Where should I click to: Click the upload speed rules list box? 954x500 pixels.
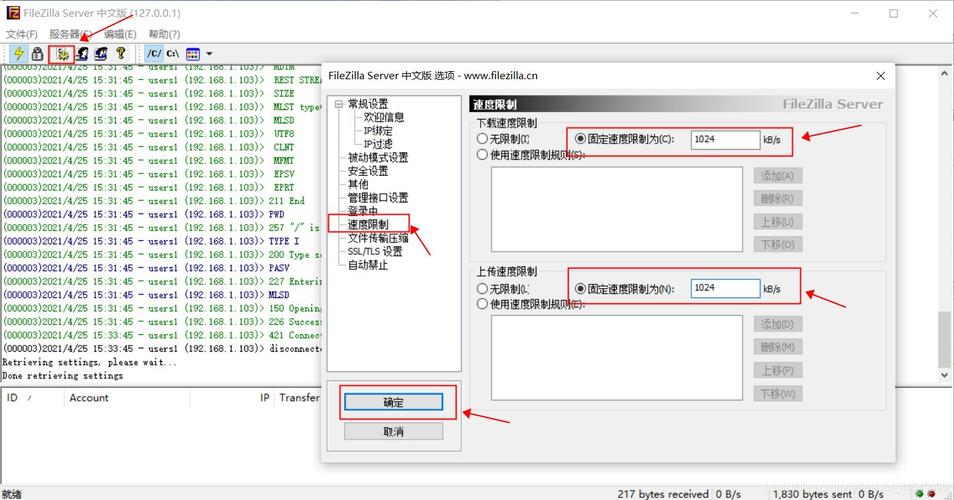point(617,358)
